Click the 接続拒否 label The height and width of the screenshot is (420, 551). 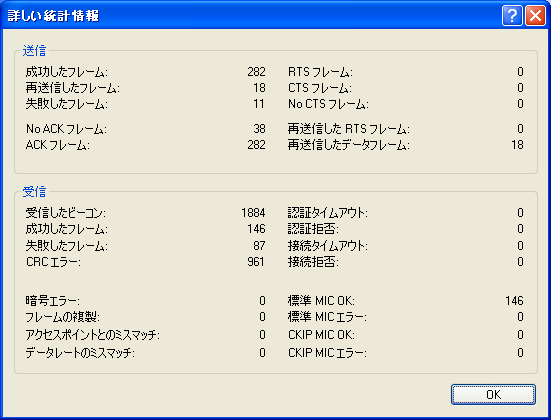tap(313, 262)
